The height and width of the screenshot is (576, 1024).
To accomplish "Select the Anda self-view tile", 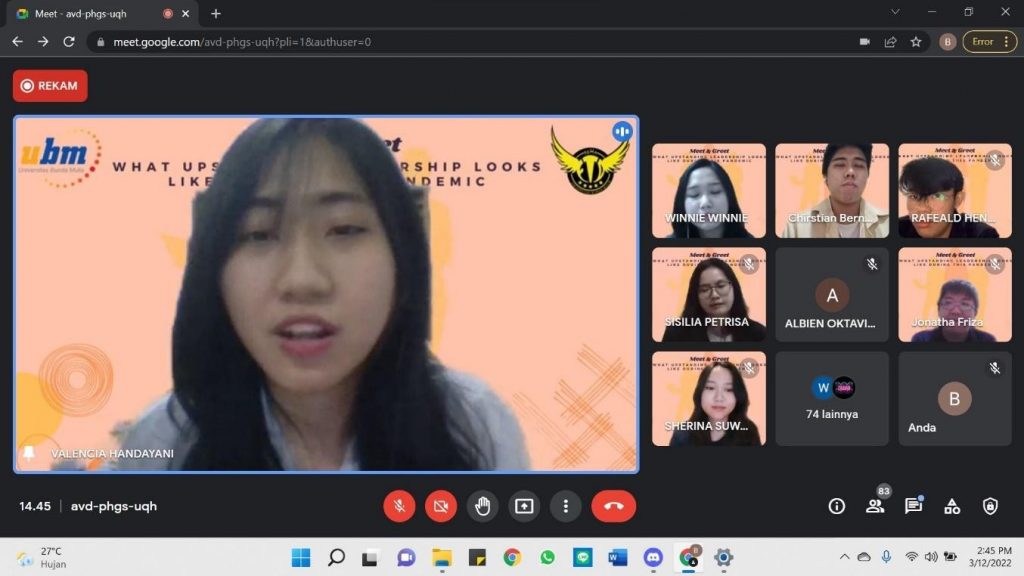I will (955, 398).
